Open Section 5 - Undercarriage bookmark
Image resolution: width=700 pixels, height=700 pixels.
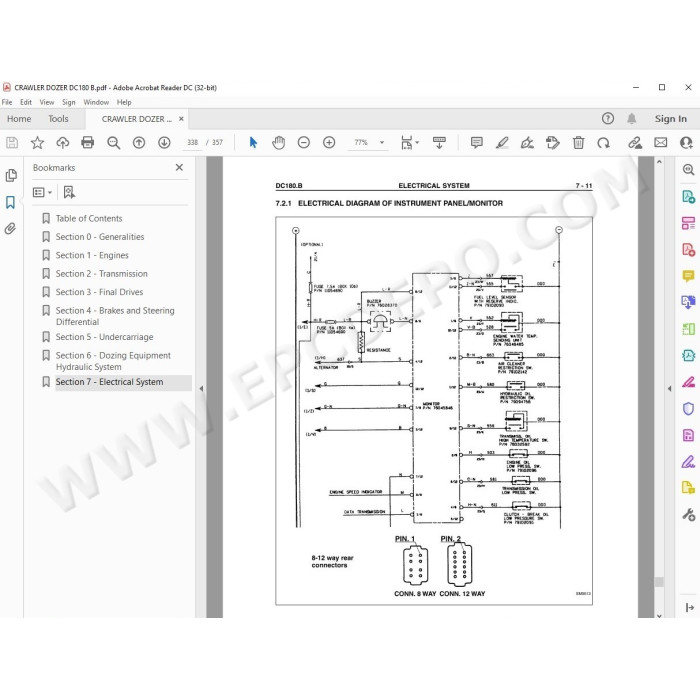[104, 337]
